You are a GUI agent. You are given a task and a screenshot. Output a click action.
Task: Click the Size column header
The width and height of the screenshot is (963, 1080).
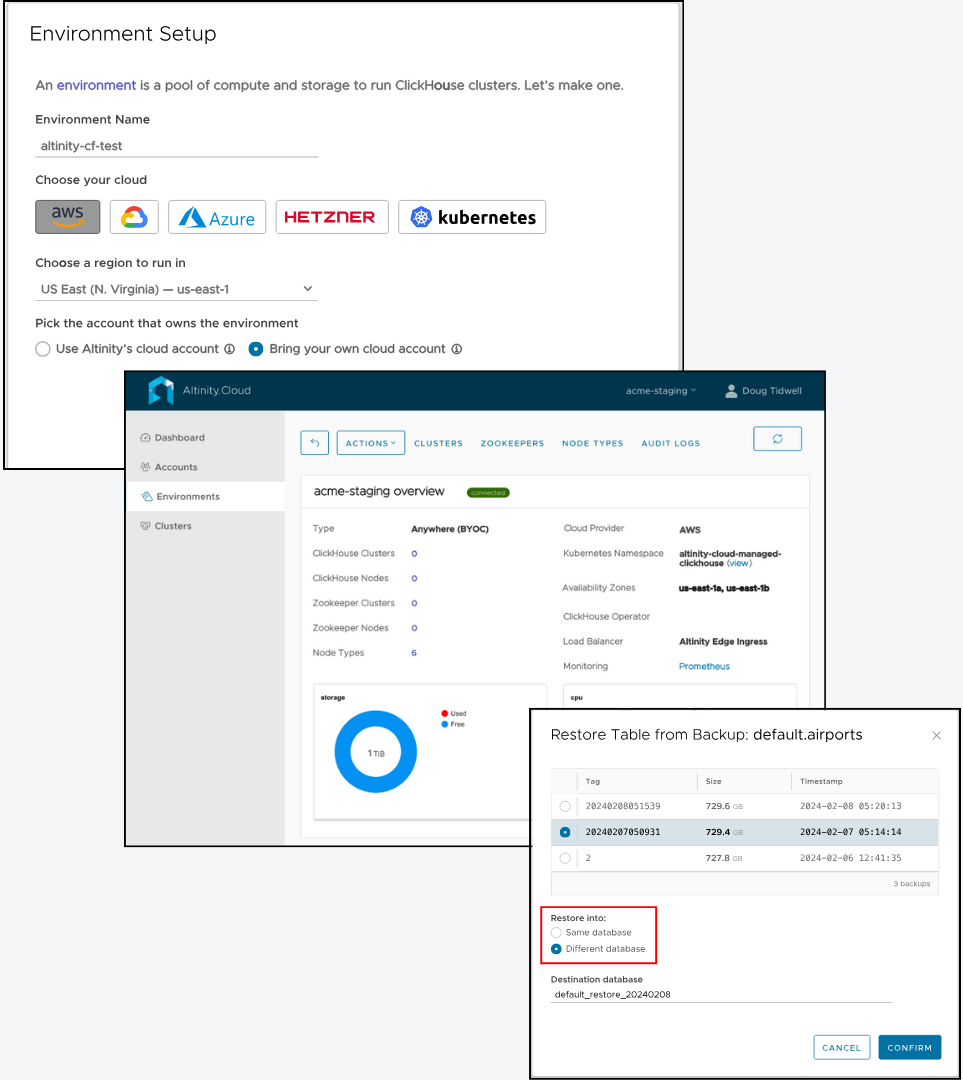pyautogui.click(x=713, y=781)
